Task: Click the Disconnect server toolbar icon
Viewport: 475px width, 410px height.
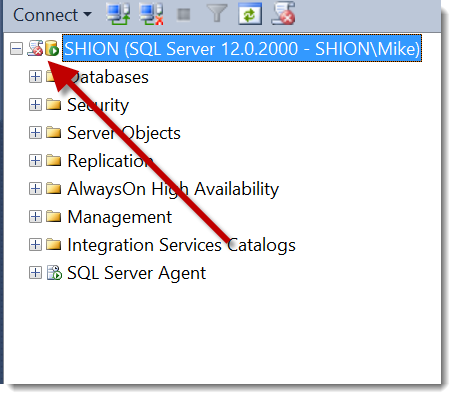Action: click(152, 14)
